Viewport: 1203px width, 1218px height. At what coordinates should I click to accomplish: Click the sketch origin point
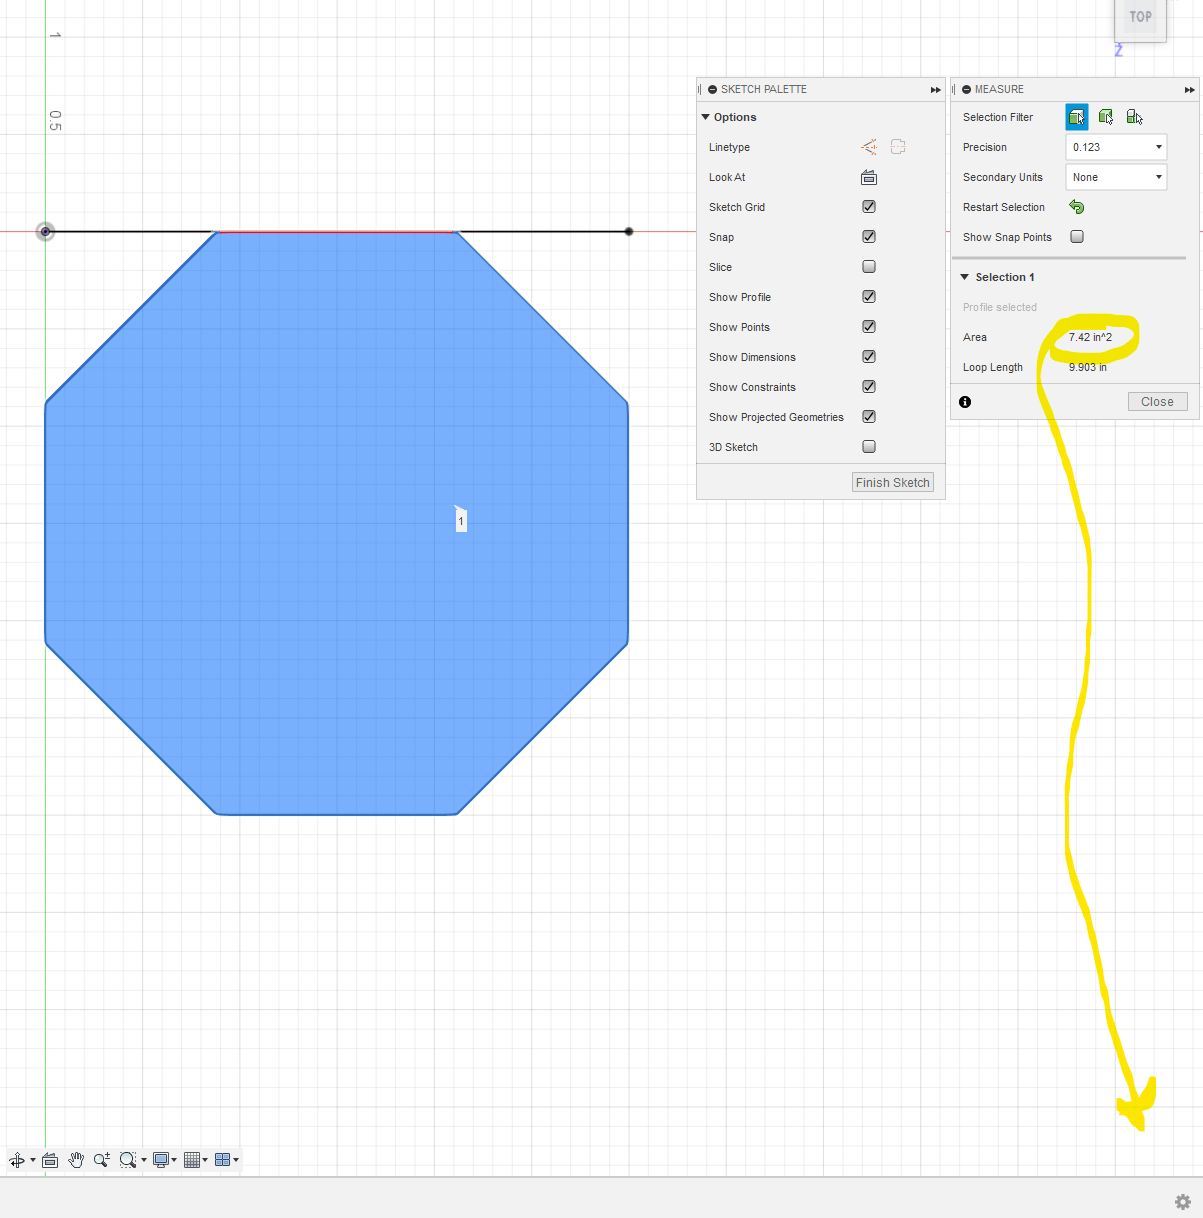point(45,232)
